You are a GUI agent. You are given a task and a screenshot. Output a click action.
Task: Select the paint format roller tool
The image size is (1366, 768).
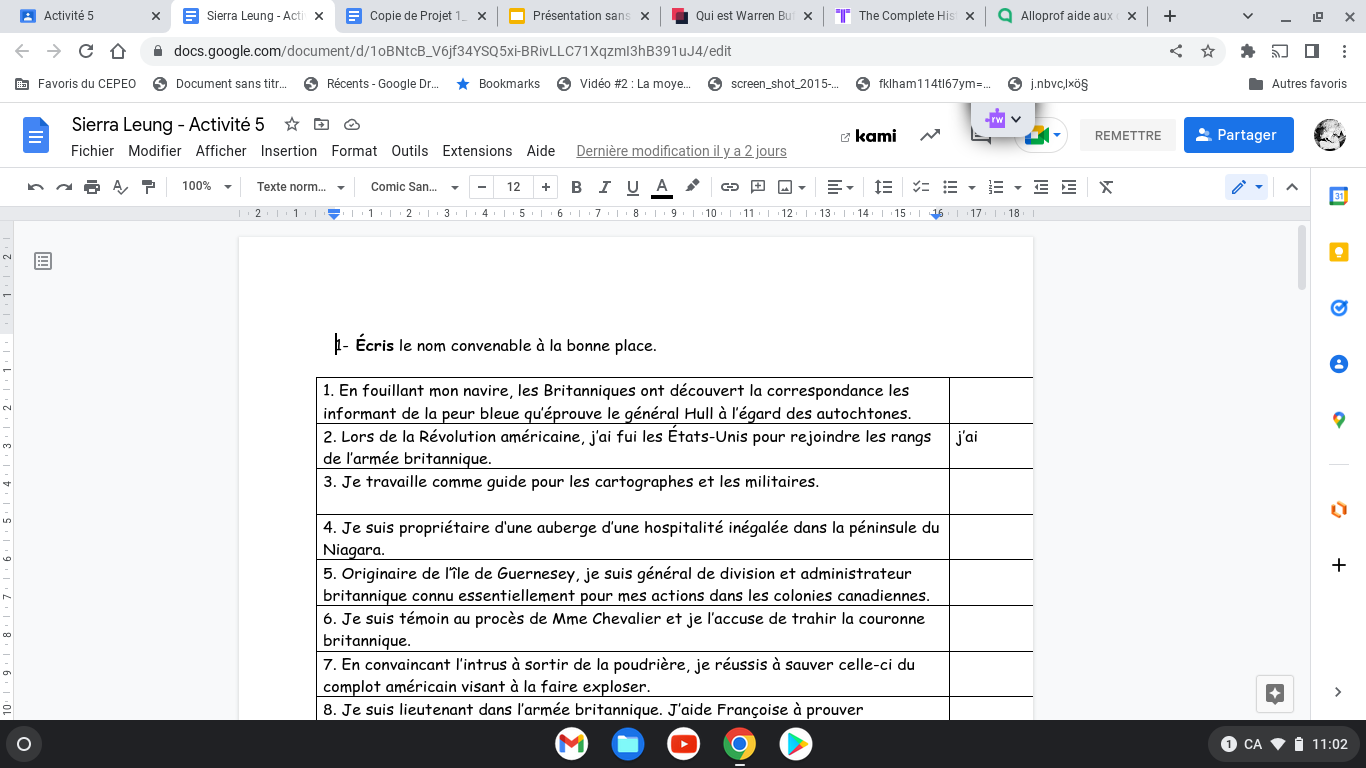pos(149,187)
